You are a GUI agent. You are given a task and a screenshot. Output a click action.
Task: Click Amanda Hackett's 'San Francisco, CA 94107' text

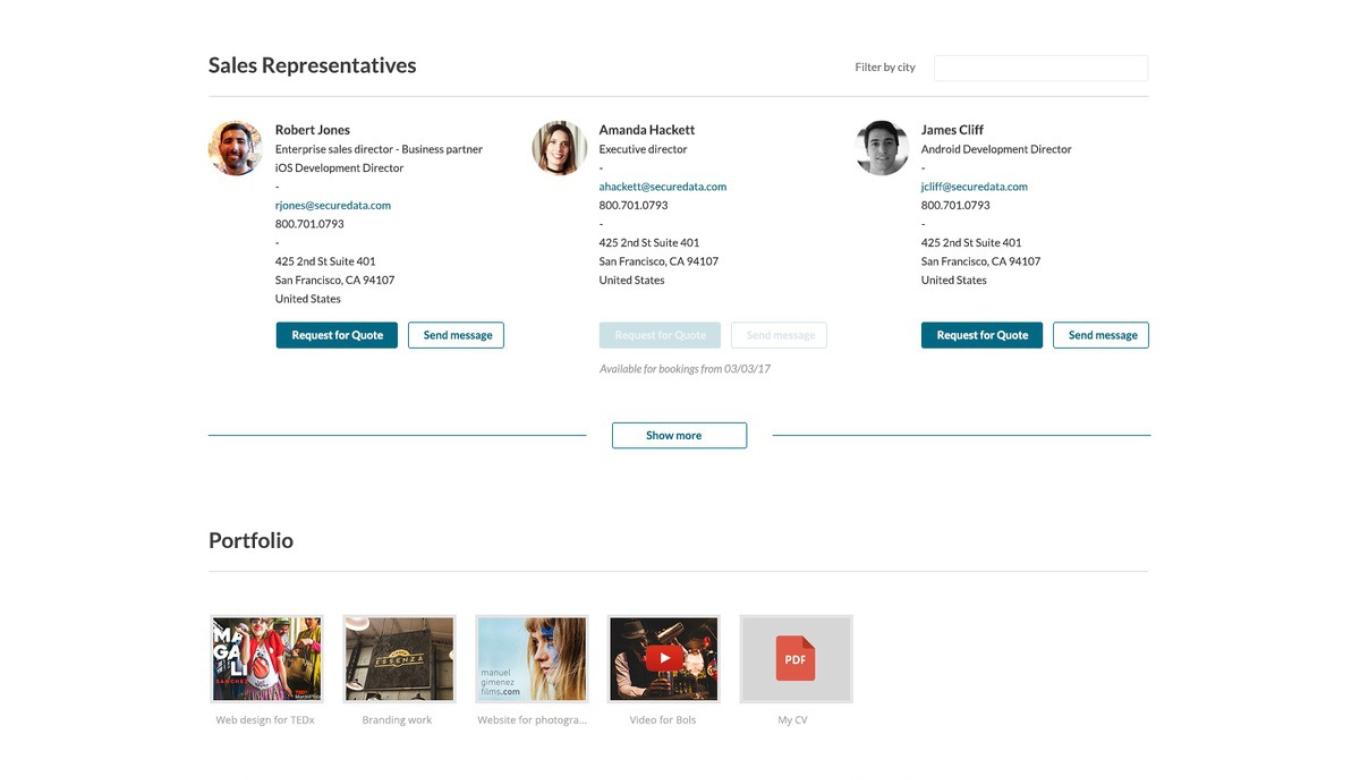[659, 261]
